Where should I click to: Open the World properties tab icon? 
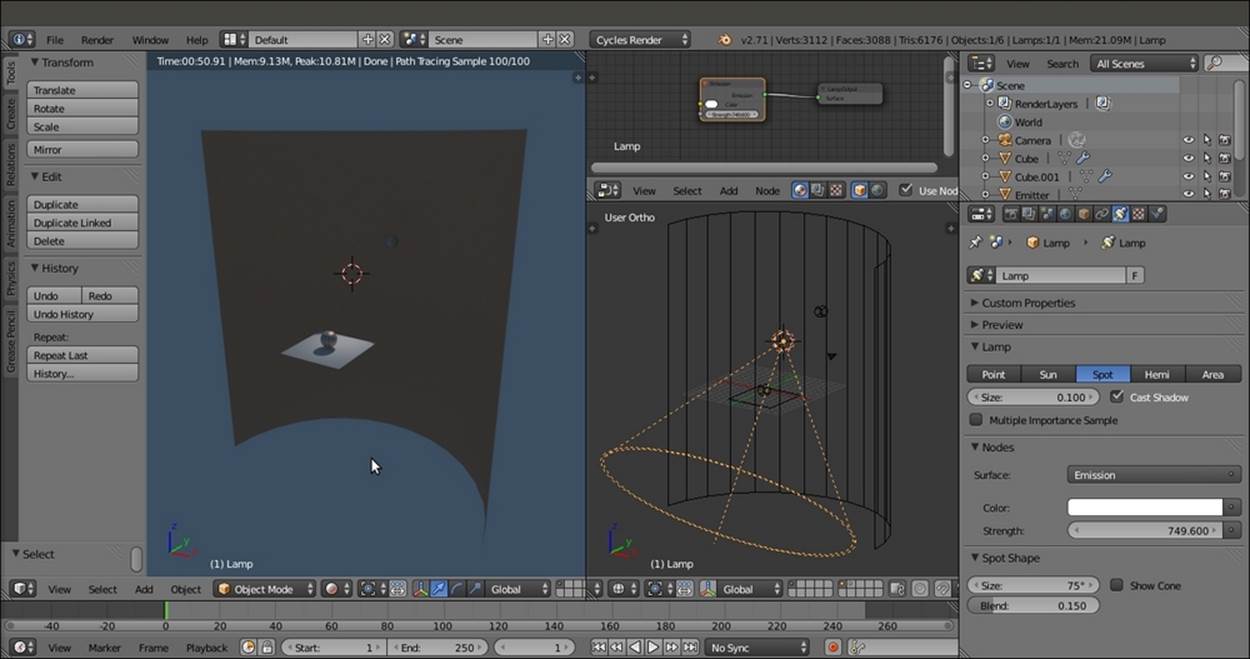1065,214
